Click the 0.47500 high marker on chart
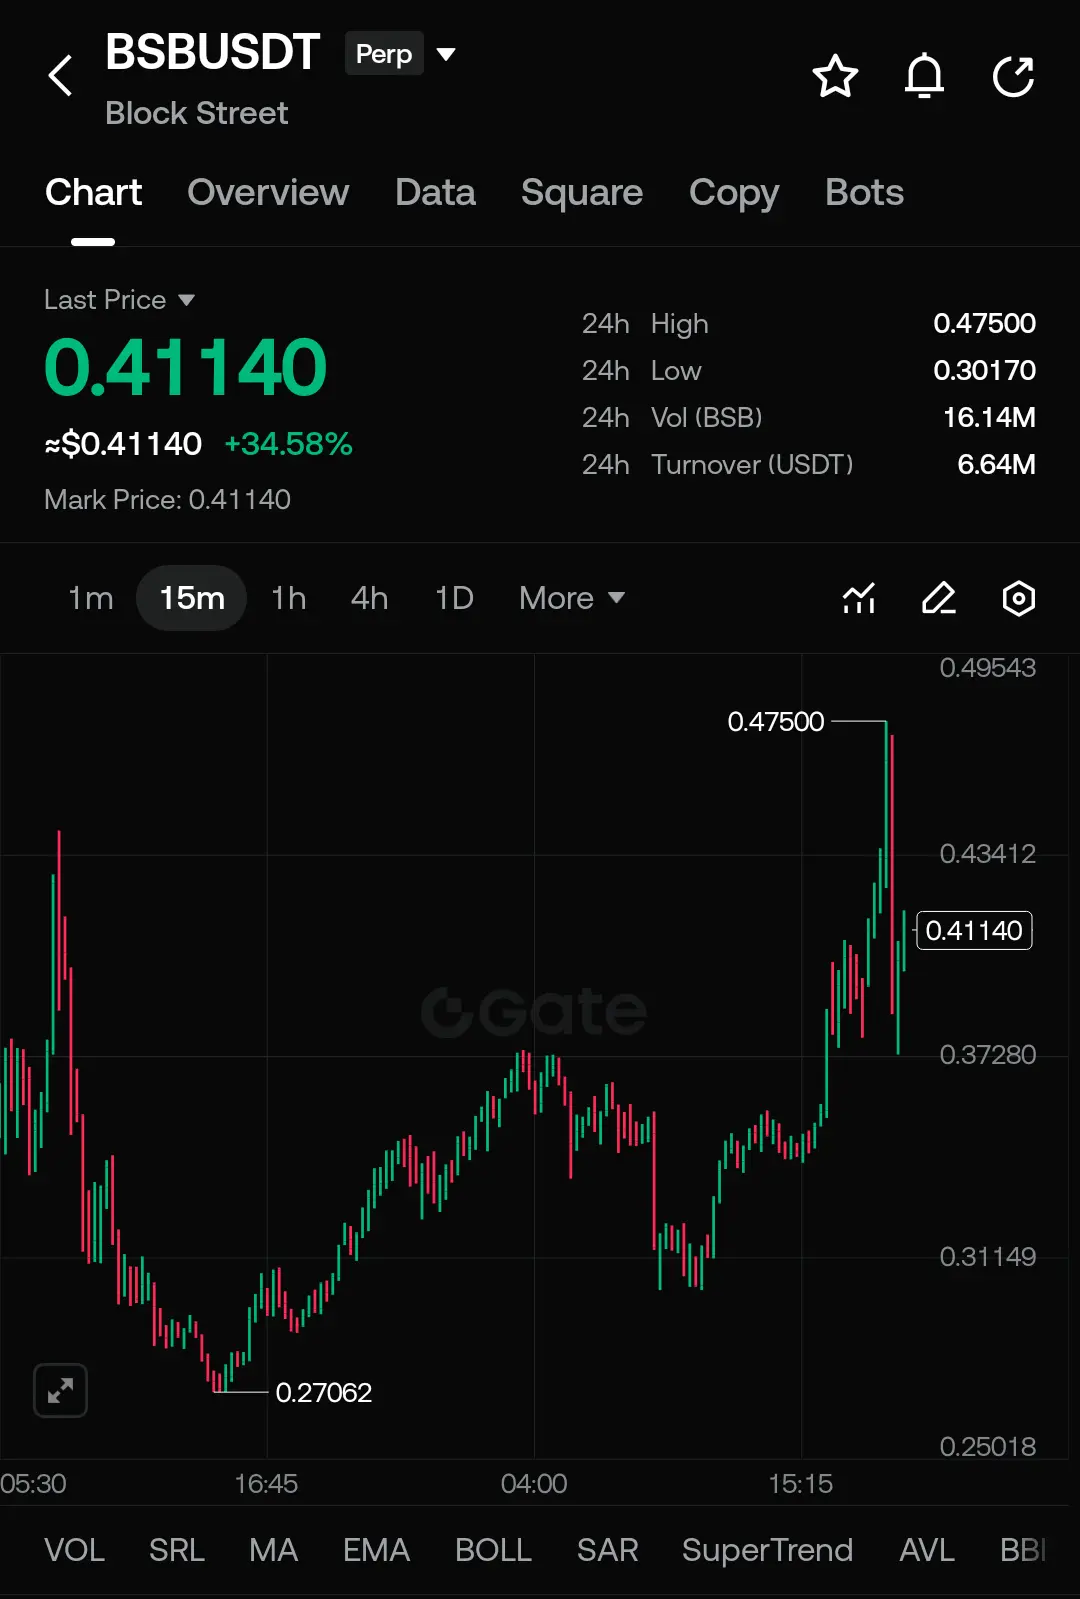 (776, 721)
